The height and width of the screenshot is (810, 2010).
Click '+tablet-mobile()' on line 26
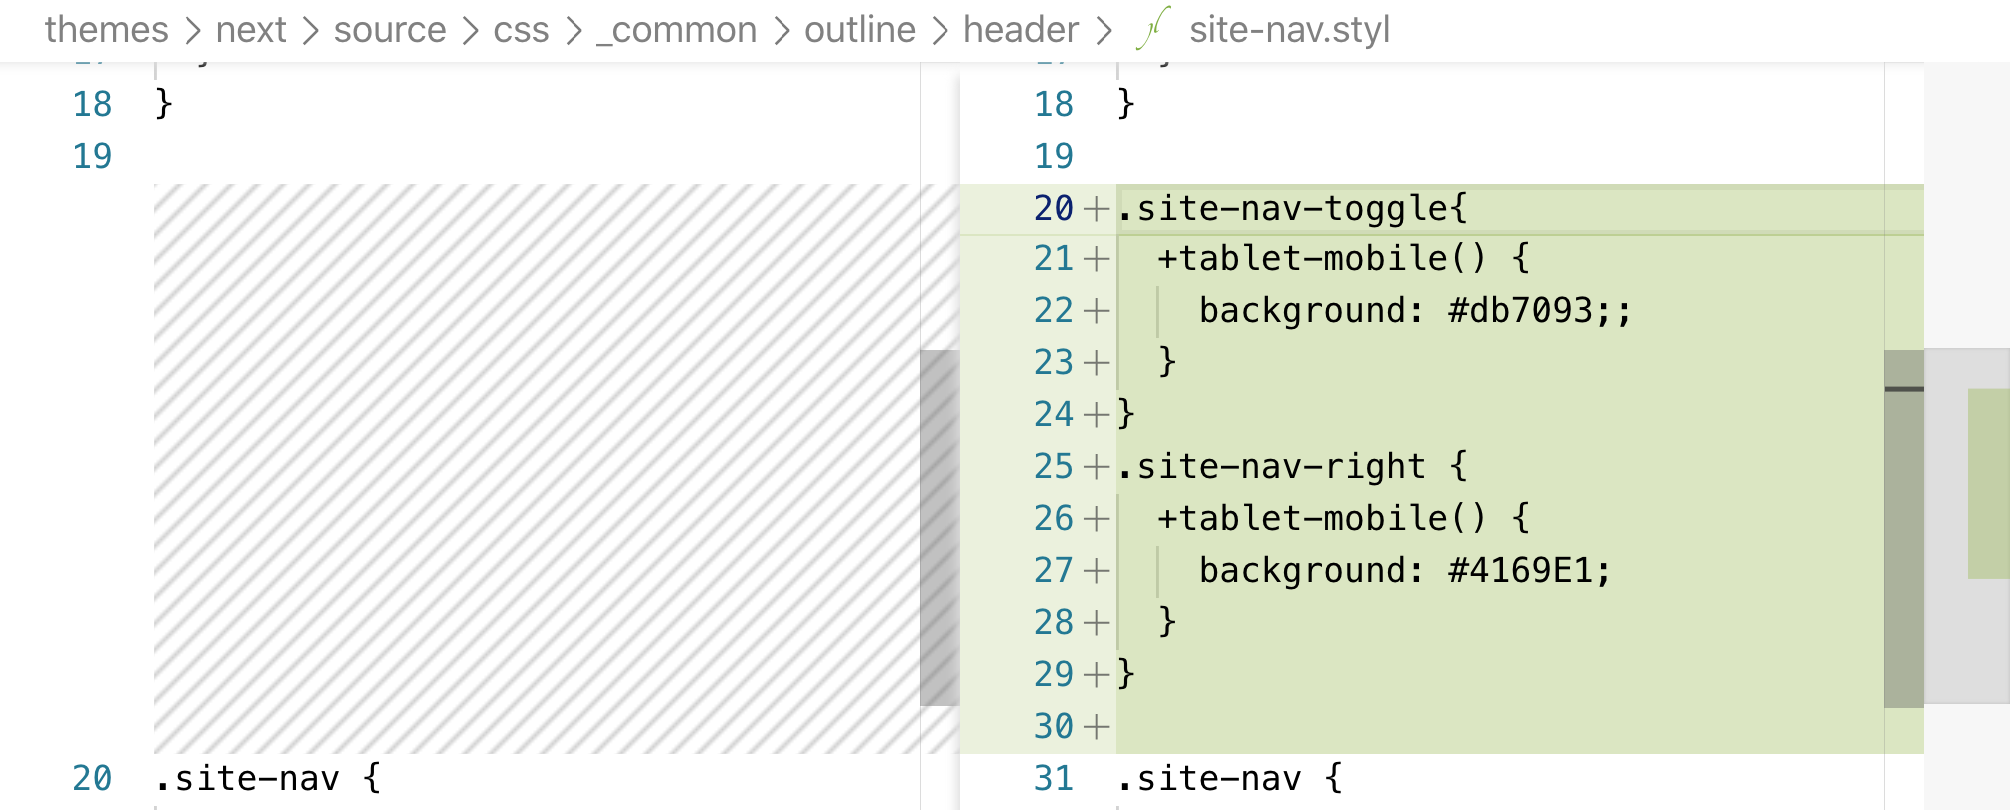pyautogui.click(x=1322, y=518)
